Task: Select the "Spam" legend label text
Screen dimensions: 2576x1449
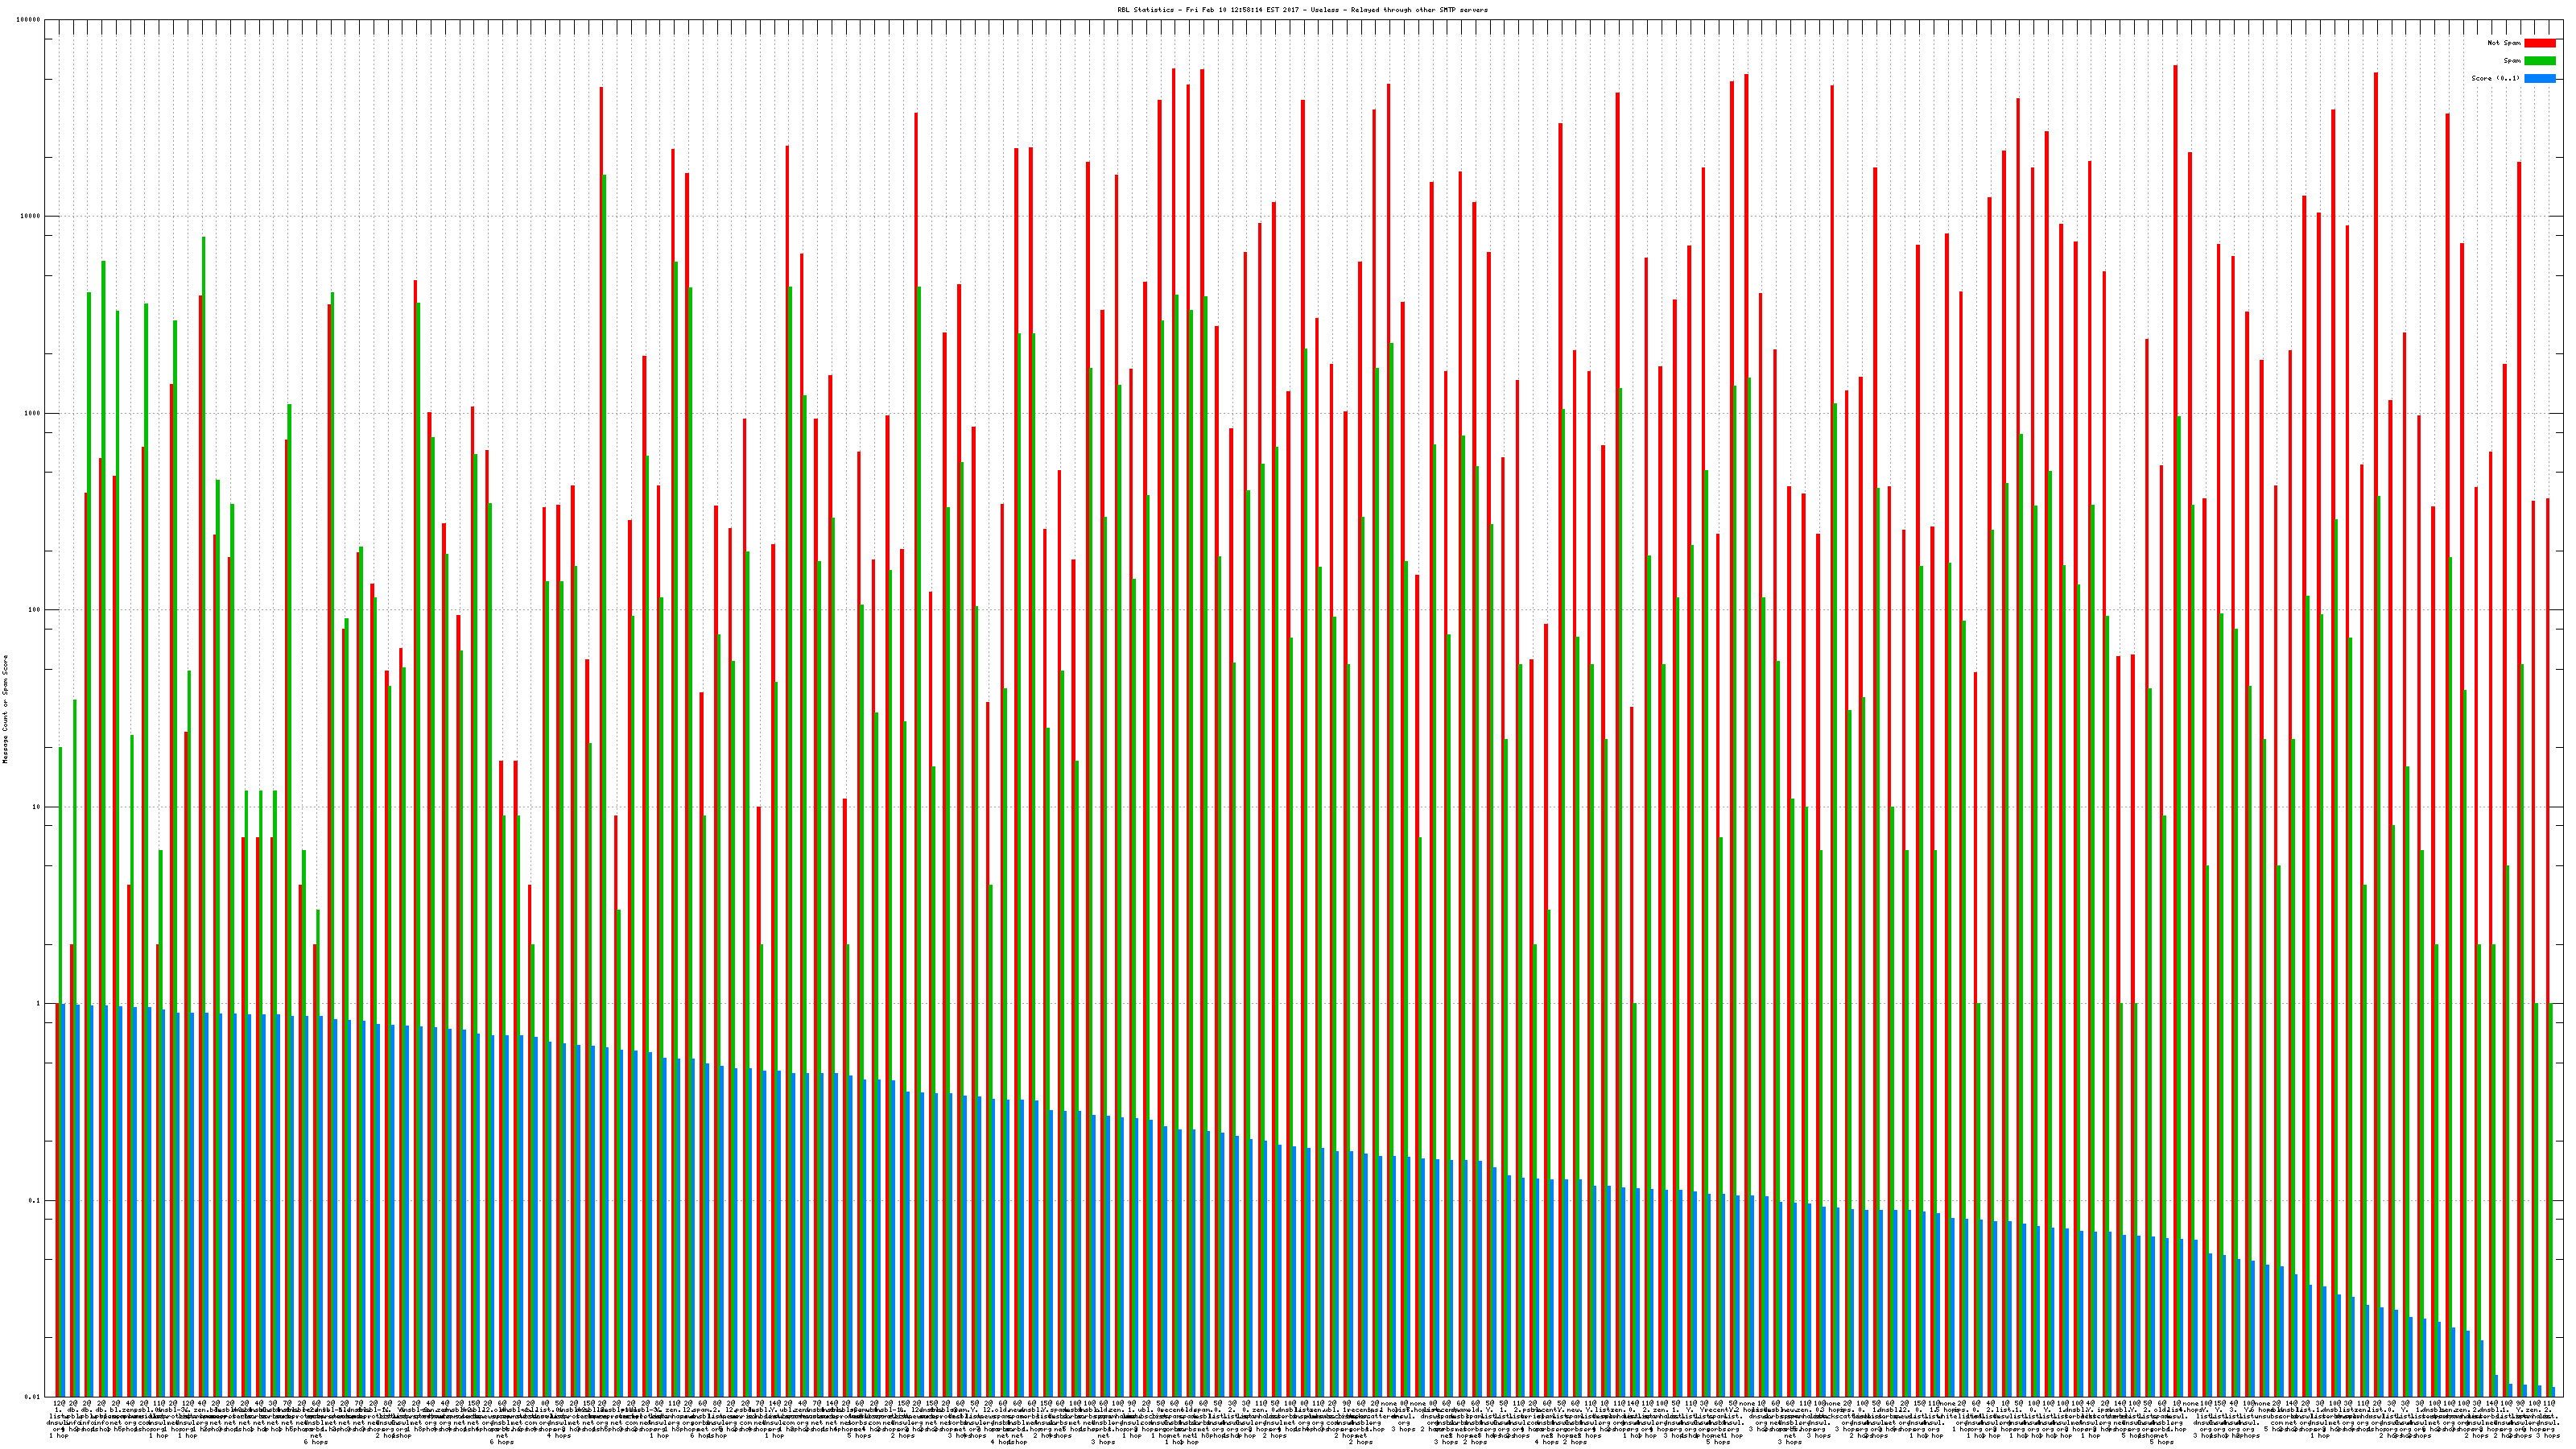Action: pyautogui.click(x=2512, y=61)
